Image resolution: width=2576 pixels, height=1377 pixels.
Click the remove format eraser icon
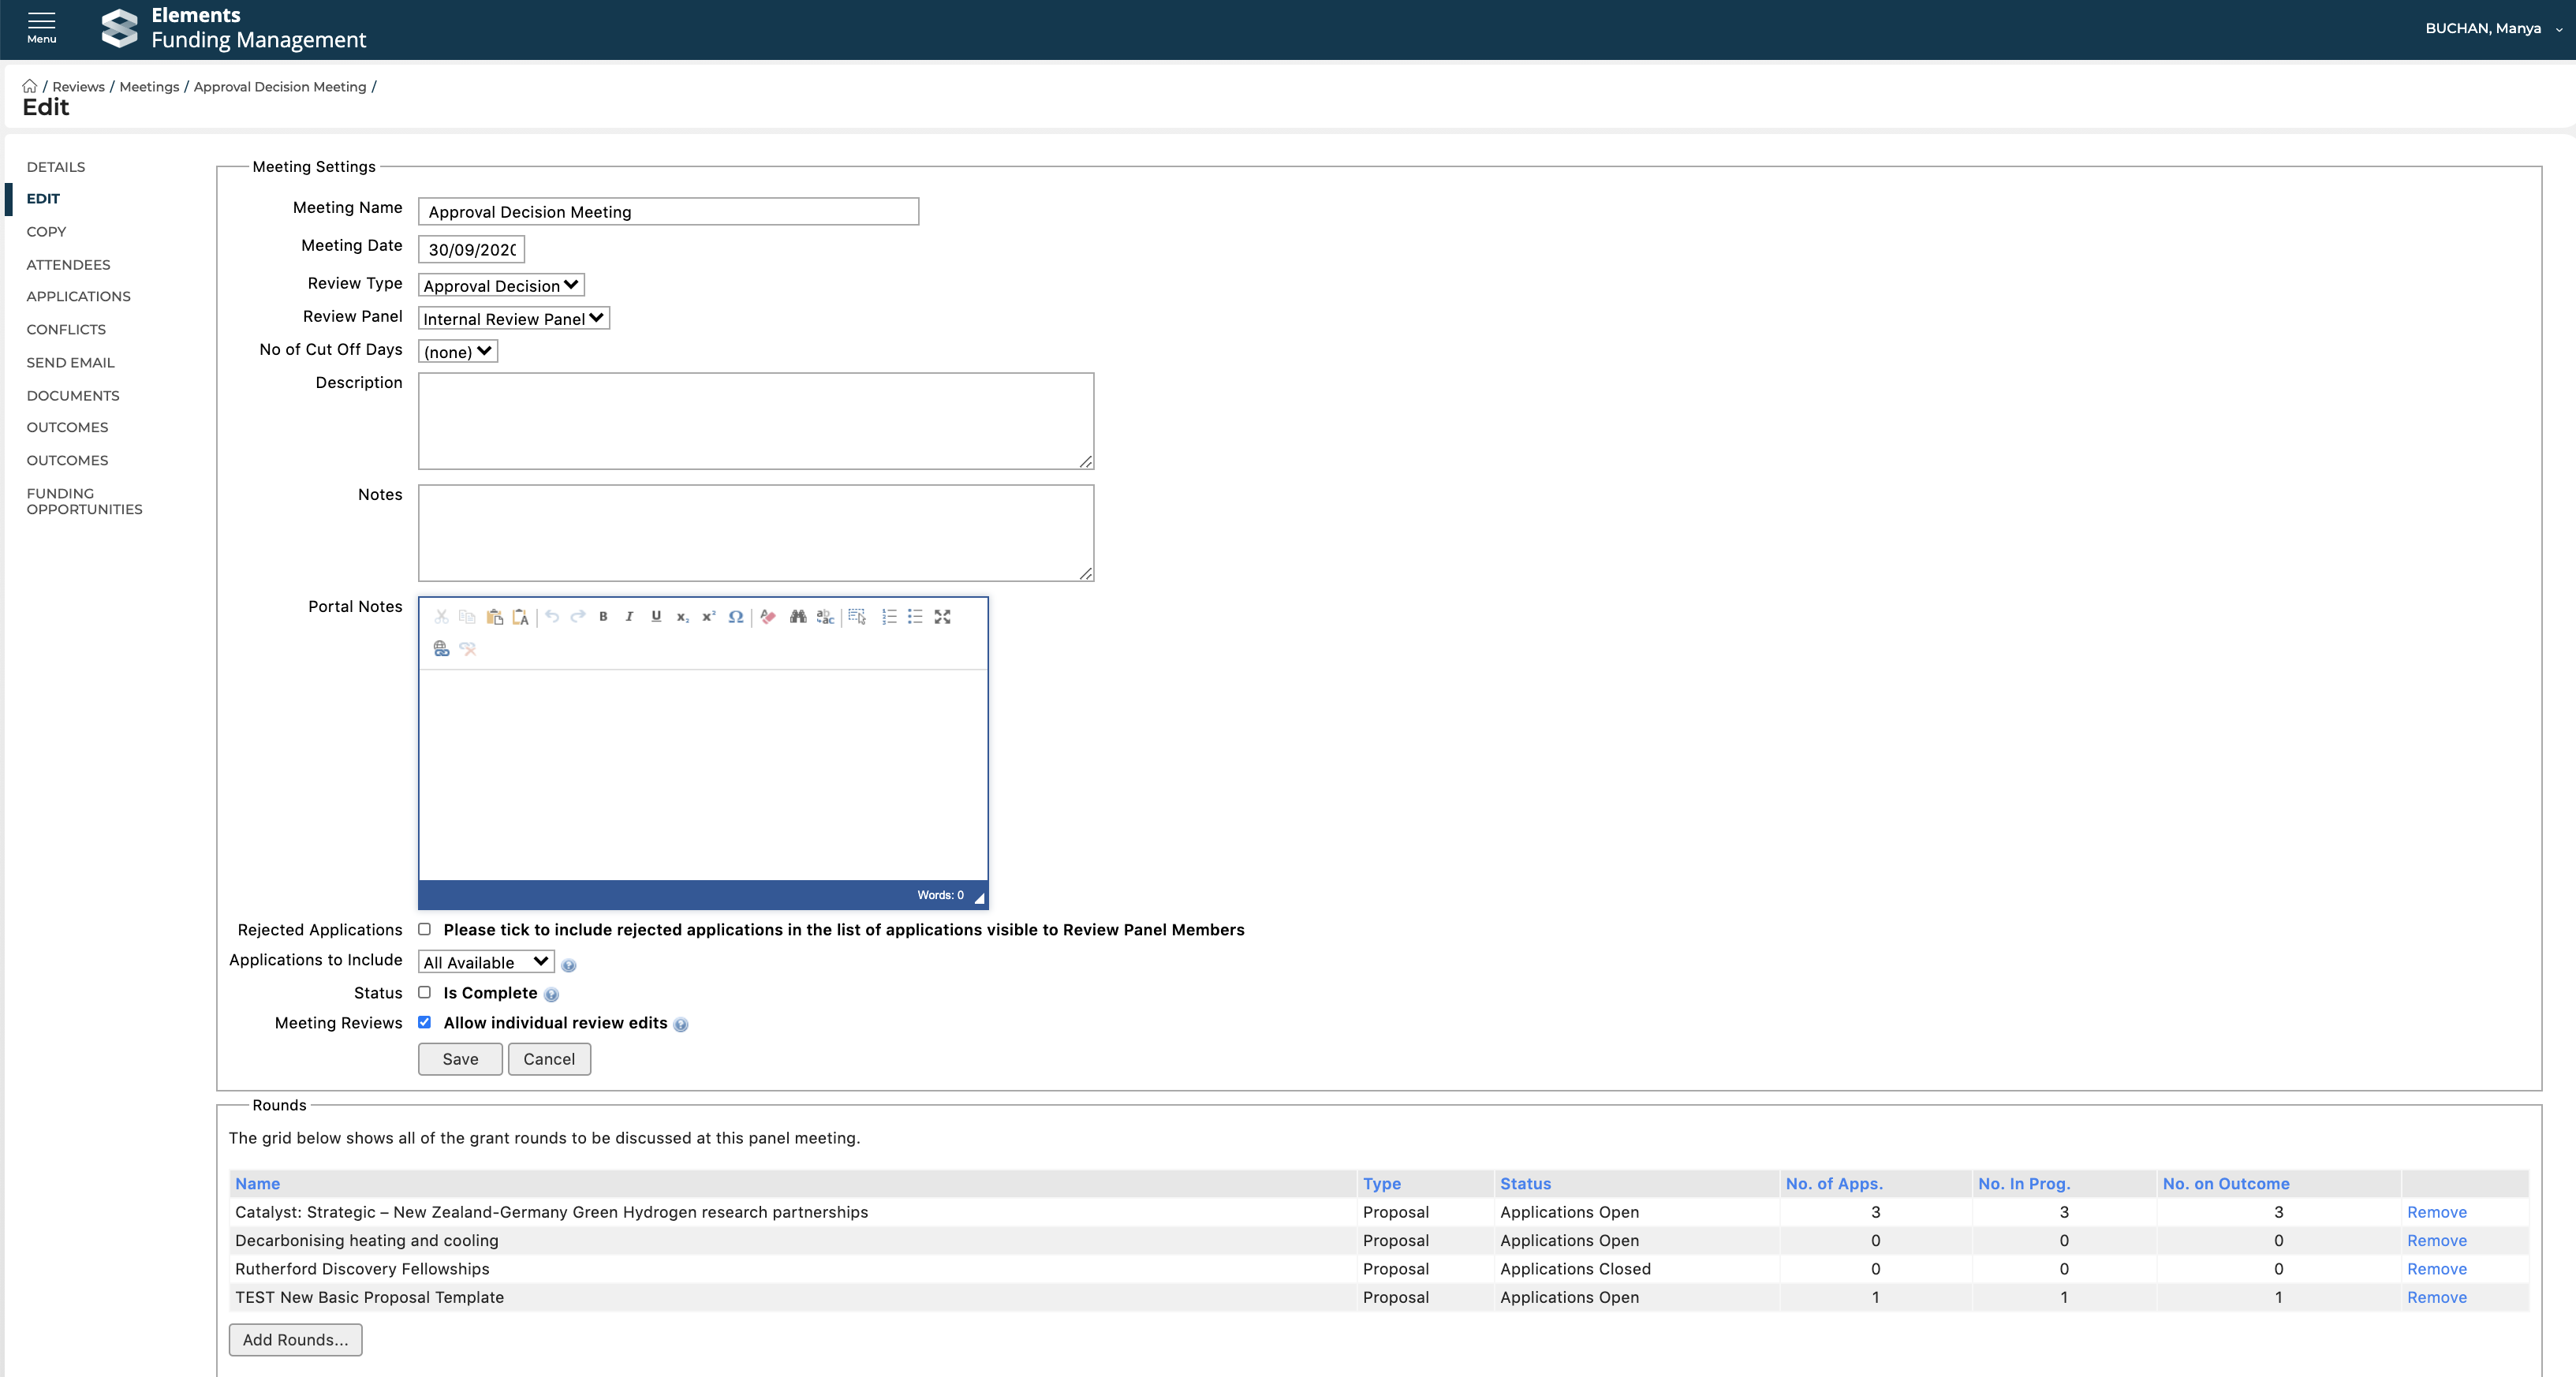[768, 617]
